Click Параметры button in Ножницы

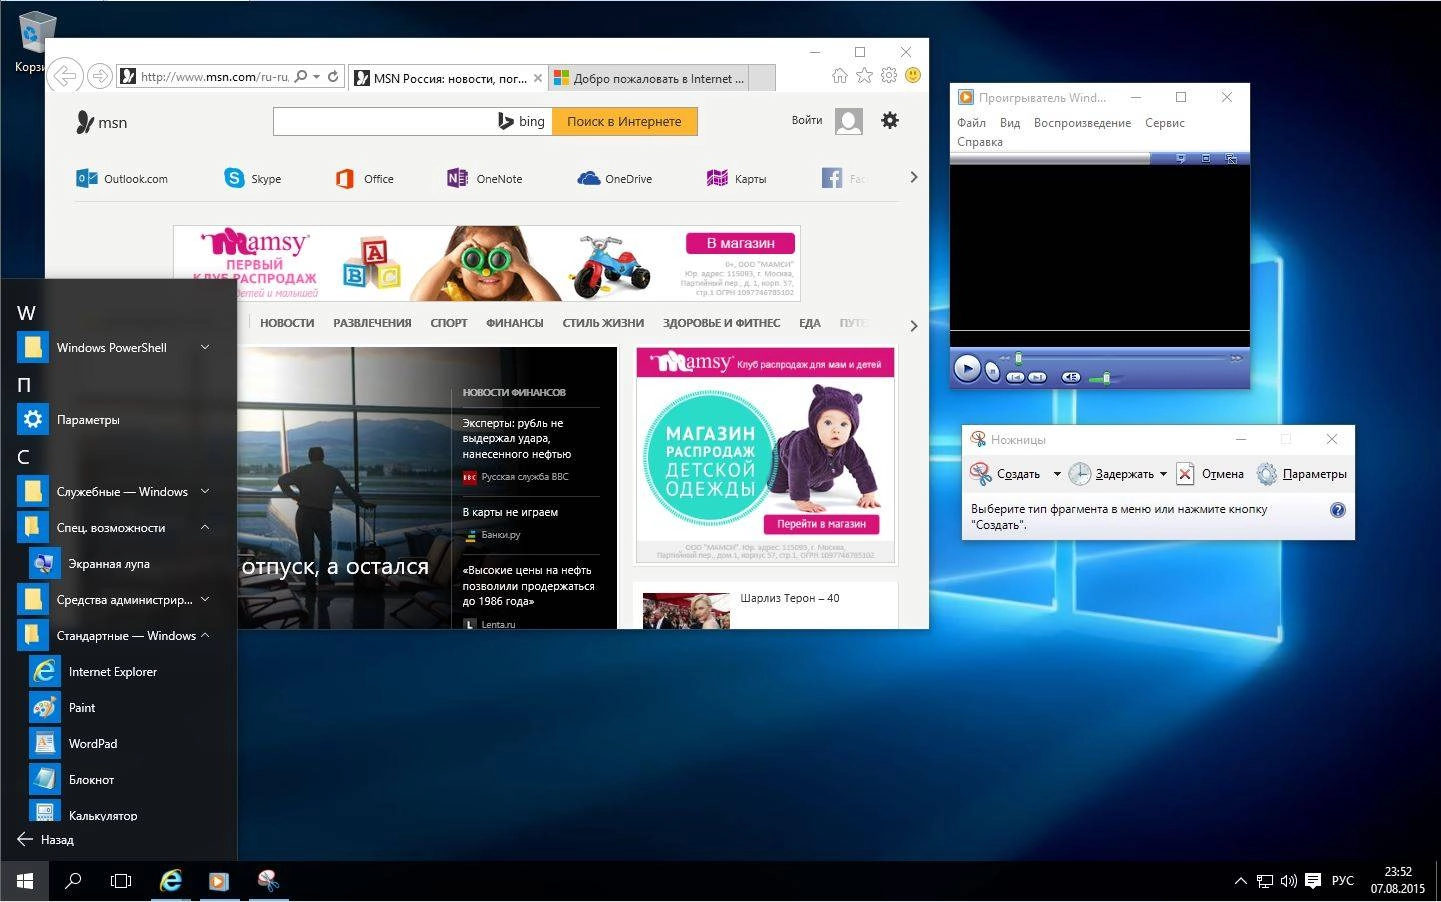[x=1302, y=474]
